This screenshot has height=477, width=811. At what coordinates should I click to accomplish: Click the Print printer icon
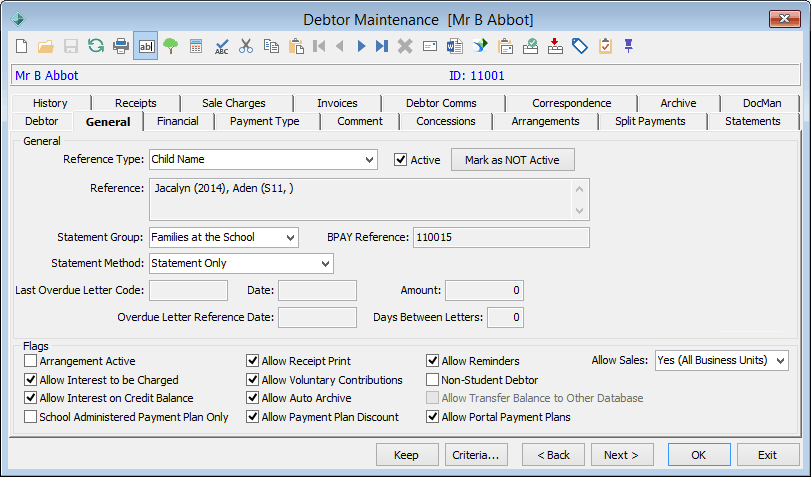click(x=121, y=46)
